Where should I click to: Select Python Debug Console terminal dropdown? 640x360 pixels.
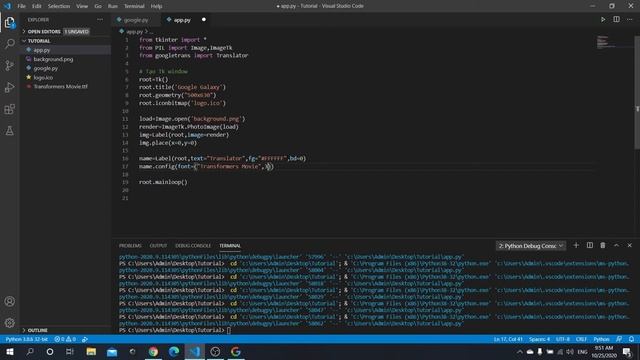[531, 246]
